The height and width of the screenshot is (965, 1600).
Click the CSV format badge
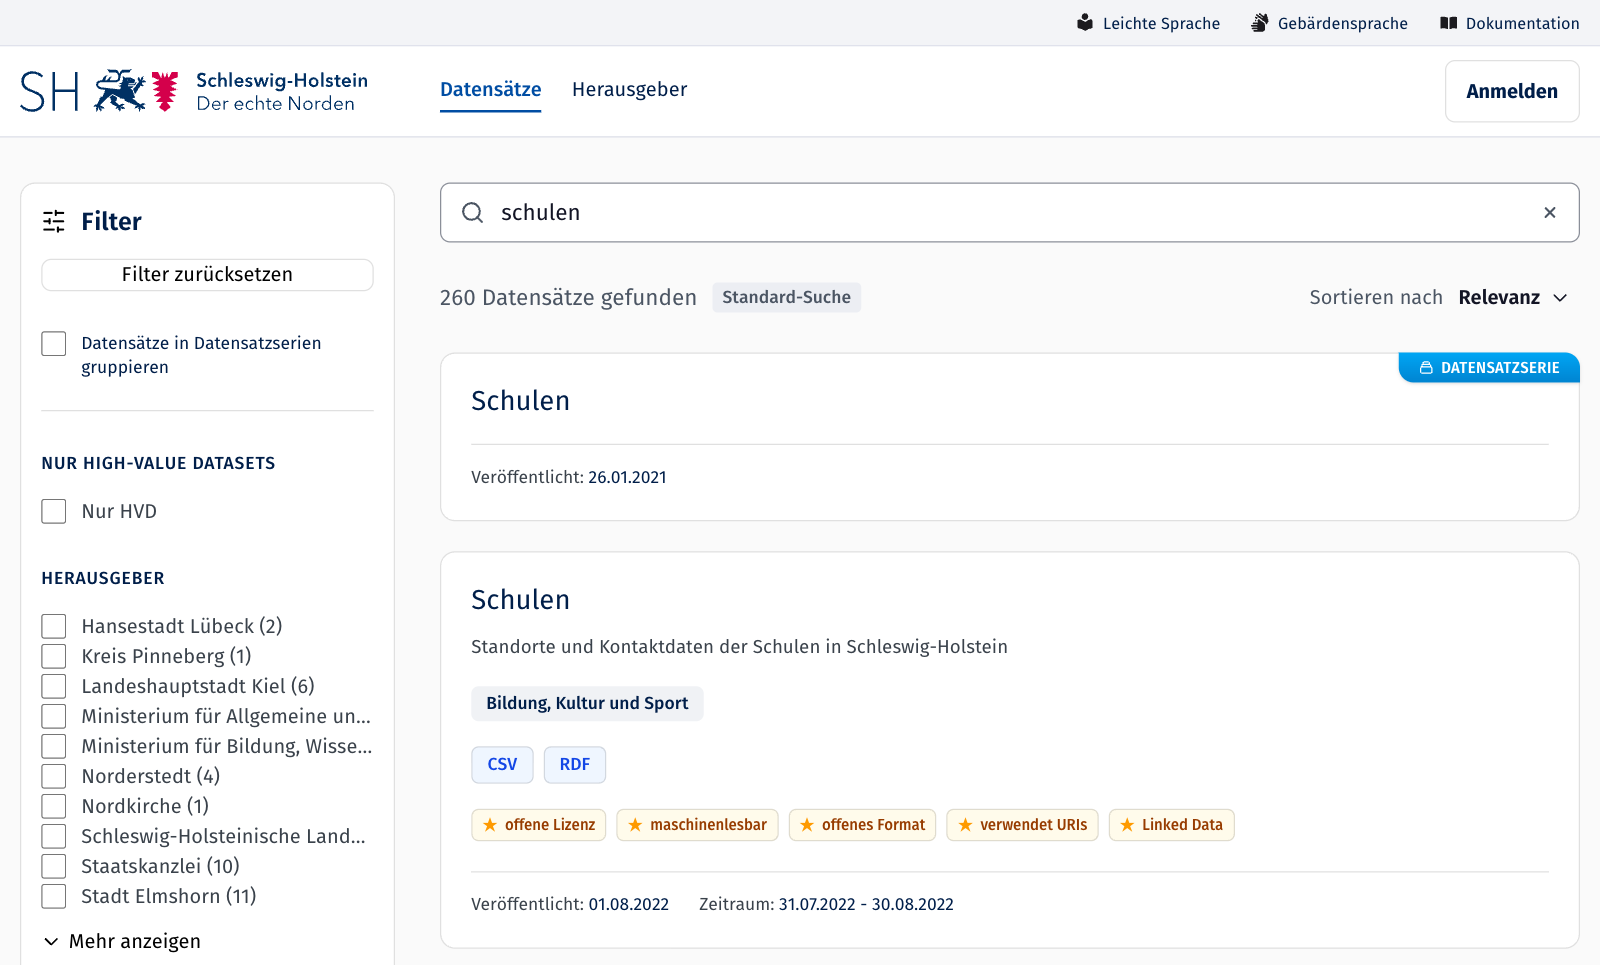click(x=502, y=764)
